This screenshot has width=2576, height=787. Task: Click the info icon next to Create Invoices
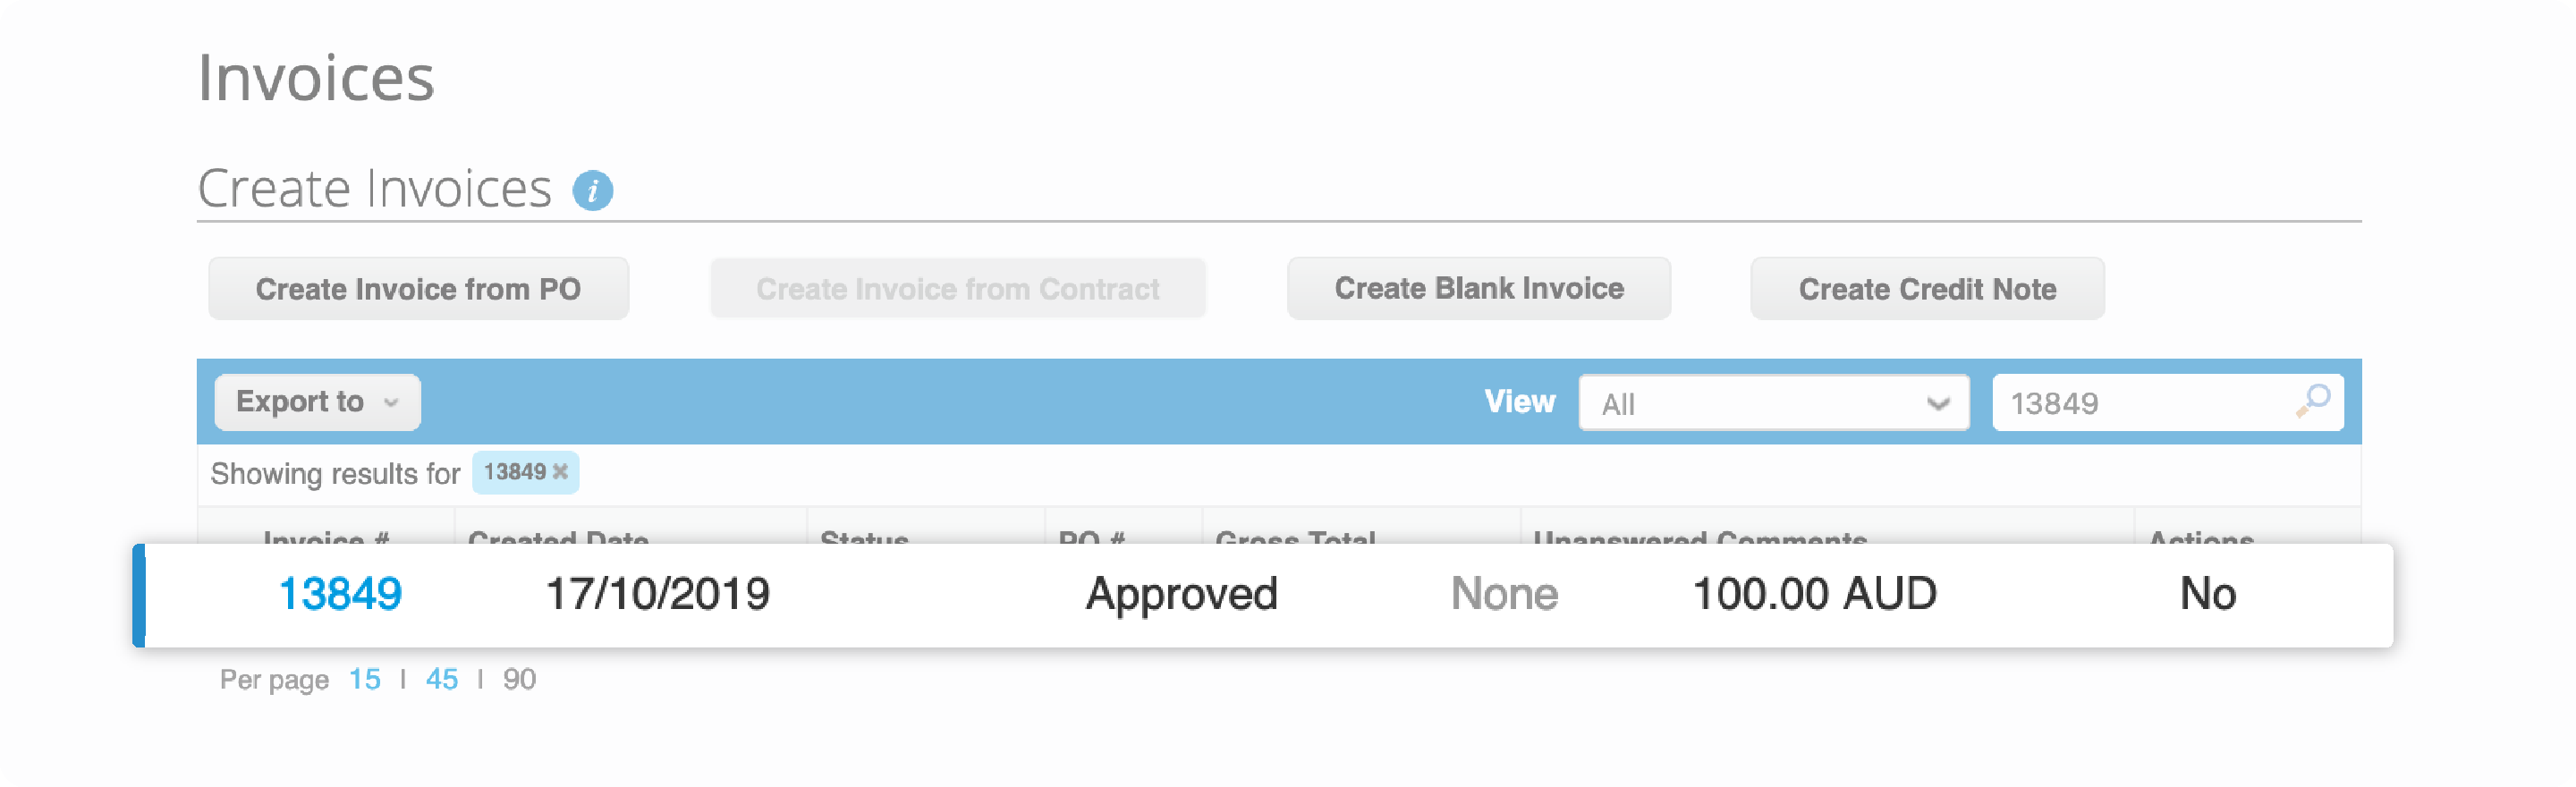pyautogui.click(x=594, y=188)
